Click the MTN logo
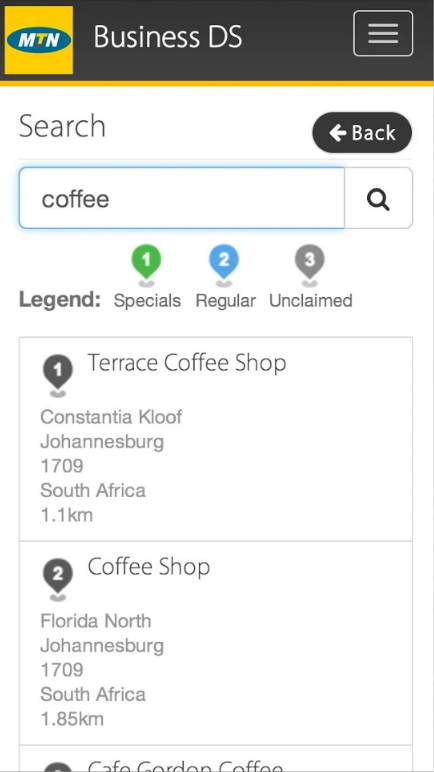 (39, 40)
